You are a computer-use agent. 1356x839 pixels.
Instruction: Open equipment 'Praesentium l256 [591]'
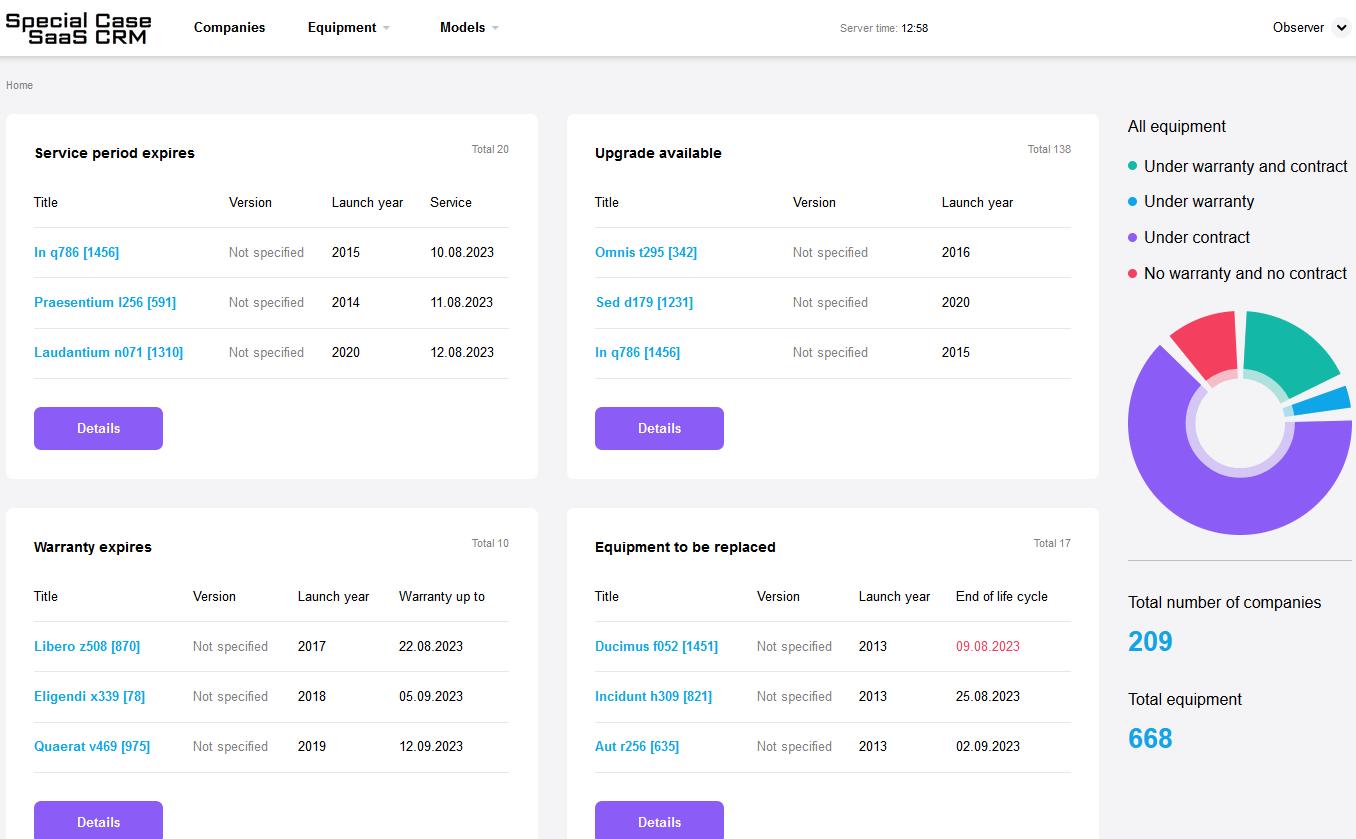point(105,302)
